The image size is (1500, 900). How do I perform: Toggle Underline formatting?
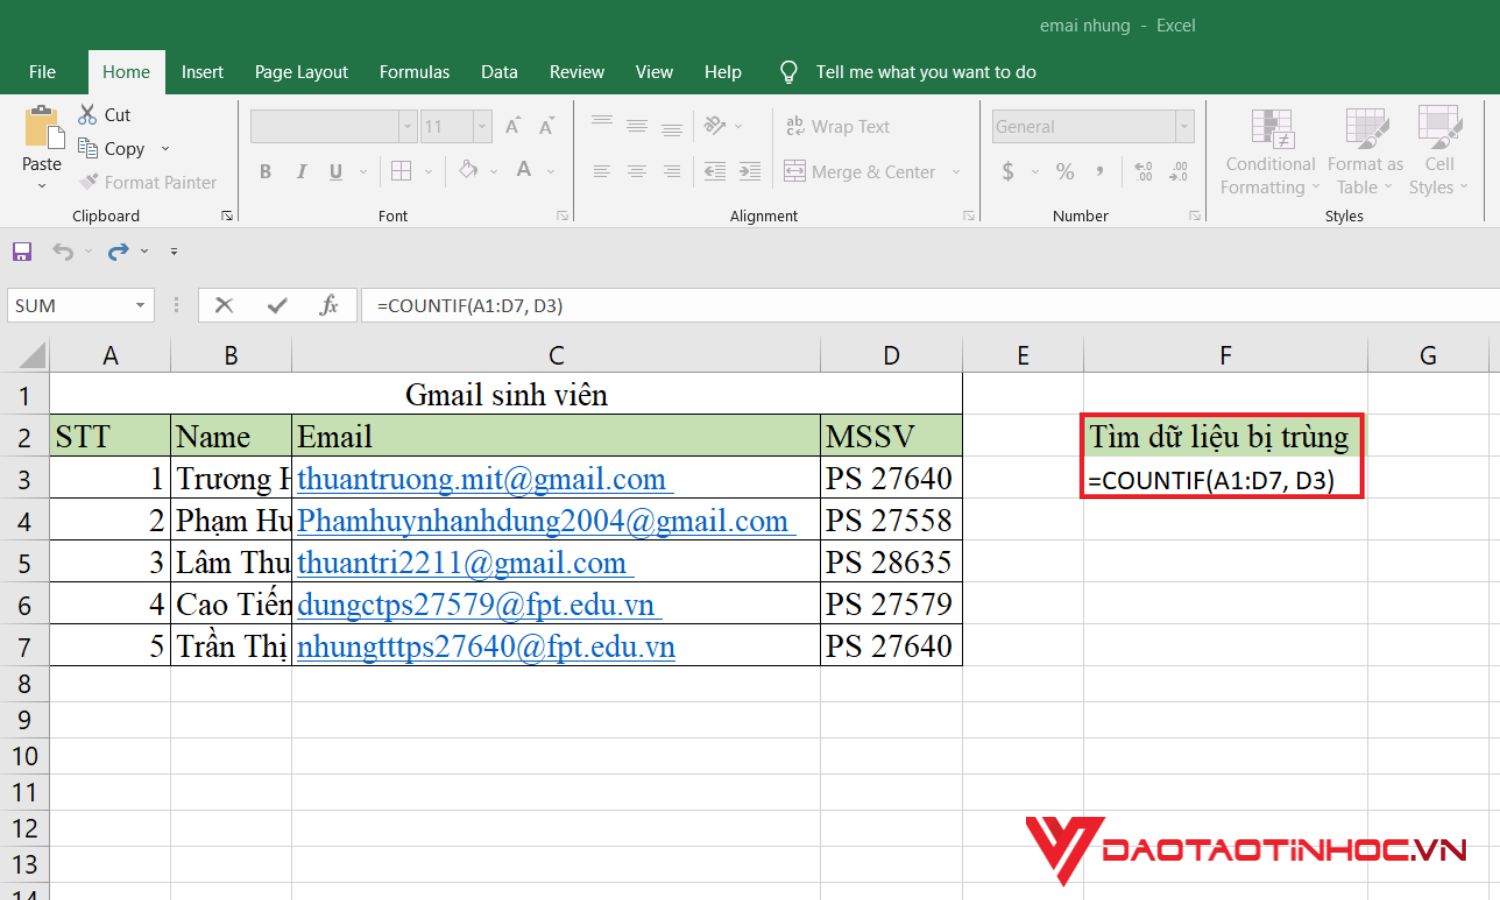click(x=336, y=171)
